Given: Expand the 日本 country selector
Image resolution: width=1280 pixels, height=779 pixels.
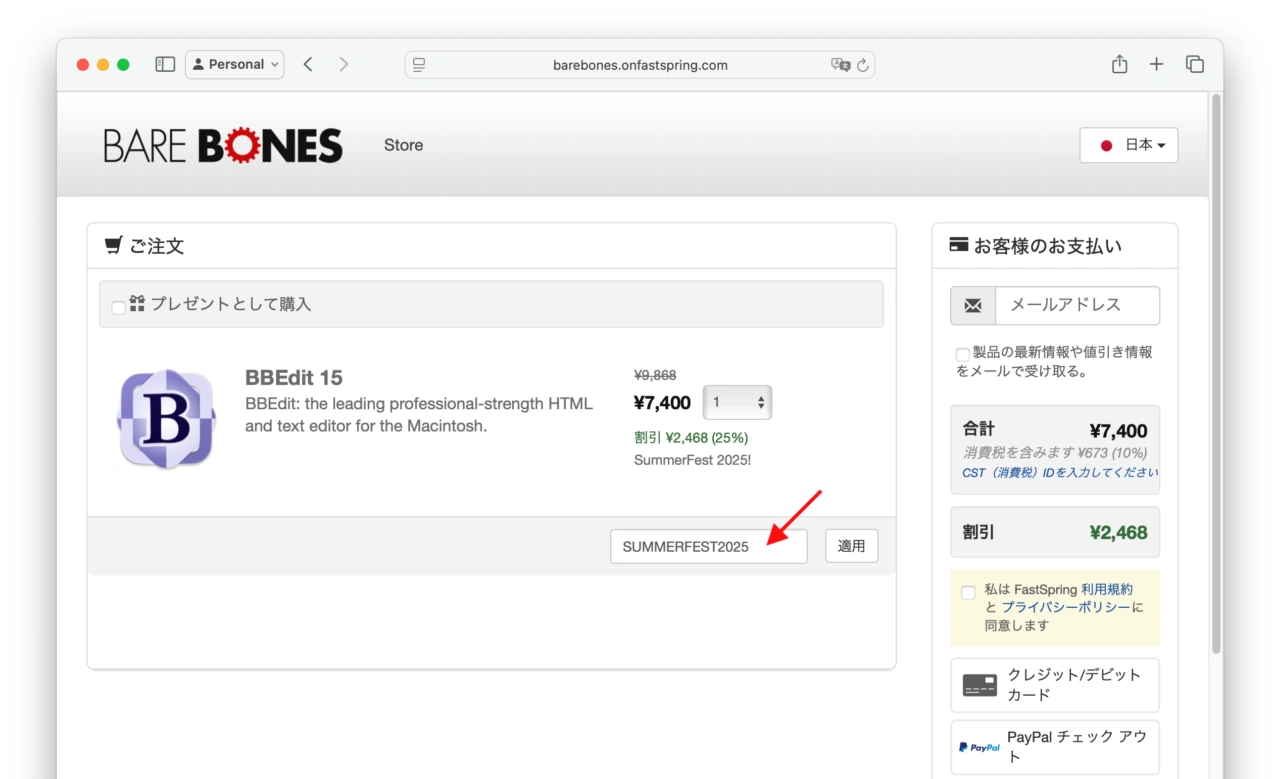Looking at the screenshot, I should pos(1129,145).
